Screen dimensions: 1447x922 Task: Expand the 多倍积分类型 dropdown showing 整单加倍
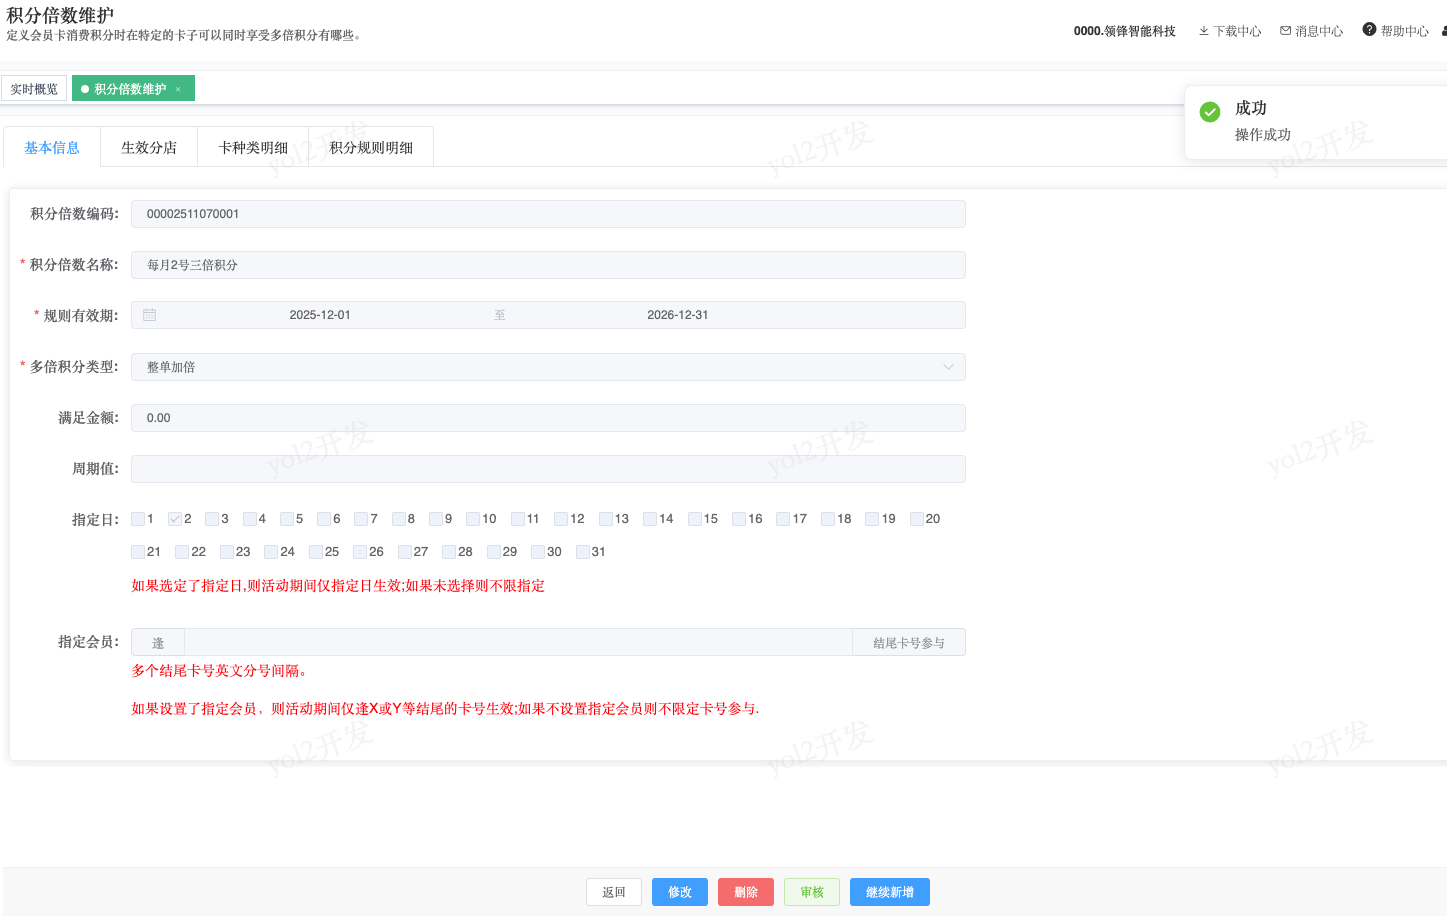tap(548, 367)
